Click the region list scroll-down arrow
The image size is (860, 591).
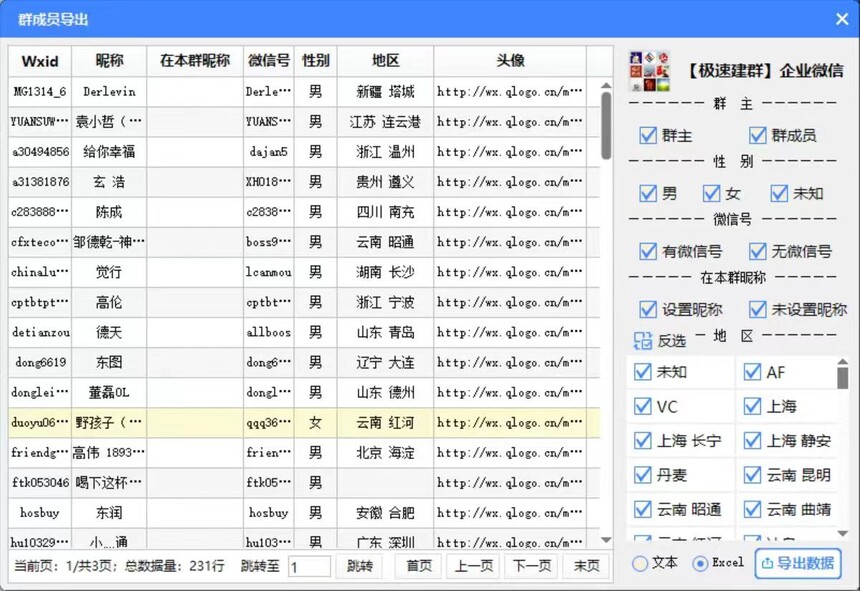coord(843,533)
